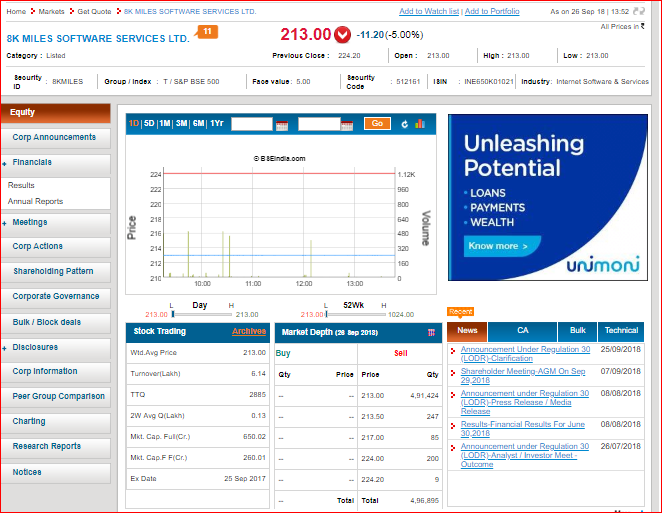
Task: Select the 5D chart period
Action: (x=149, y=124)
